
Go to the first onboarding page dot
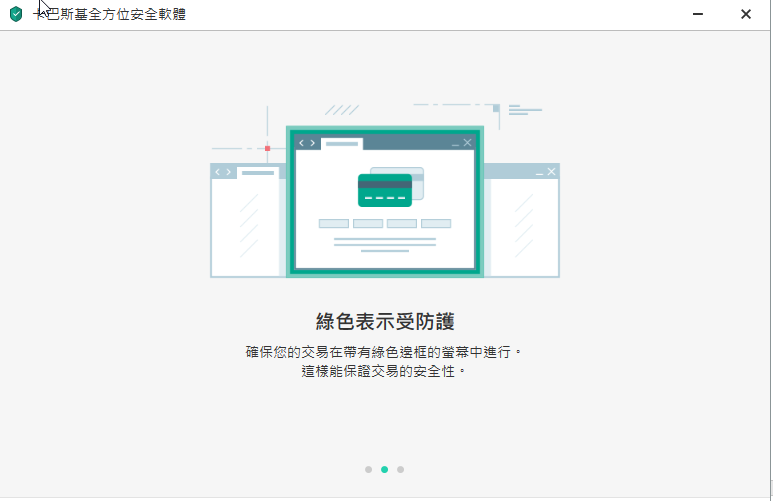(368, 469)
